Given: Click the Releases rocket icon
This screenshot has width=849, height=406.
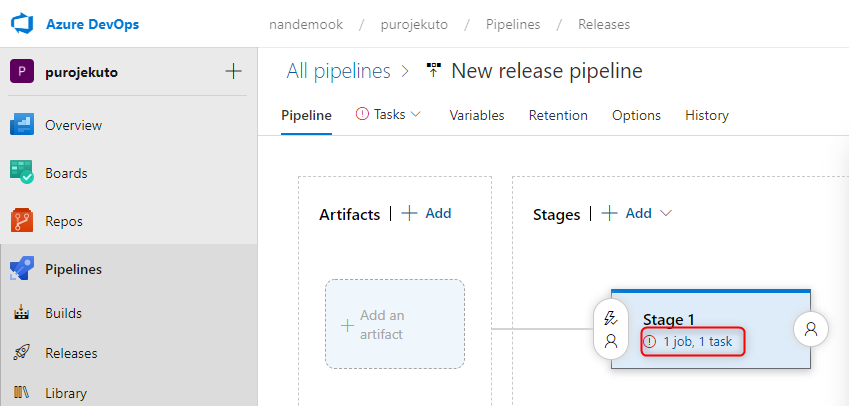Looking at the screenshot, I should coord(22,353).
